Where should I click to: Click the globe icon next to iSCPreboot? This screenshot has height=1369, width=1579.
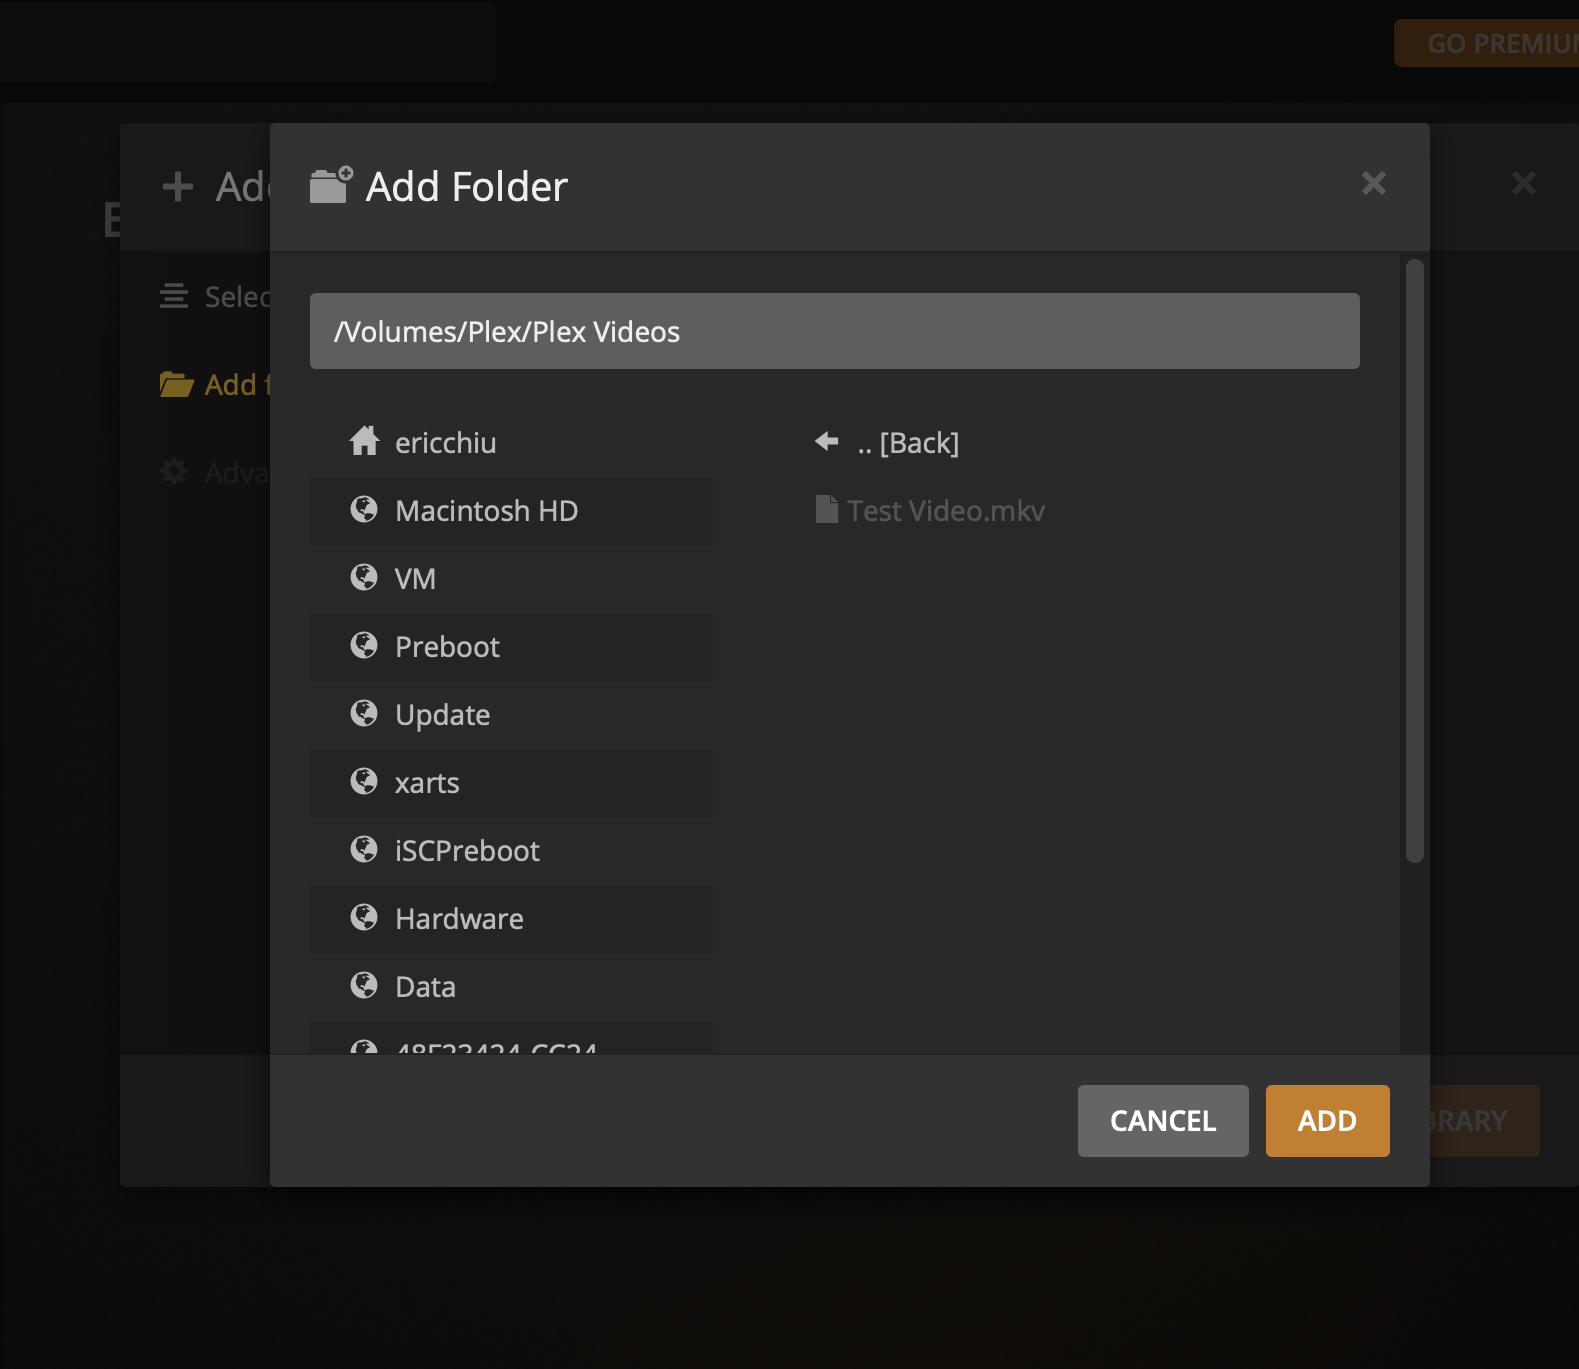[364, 850]
